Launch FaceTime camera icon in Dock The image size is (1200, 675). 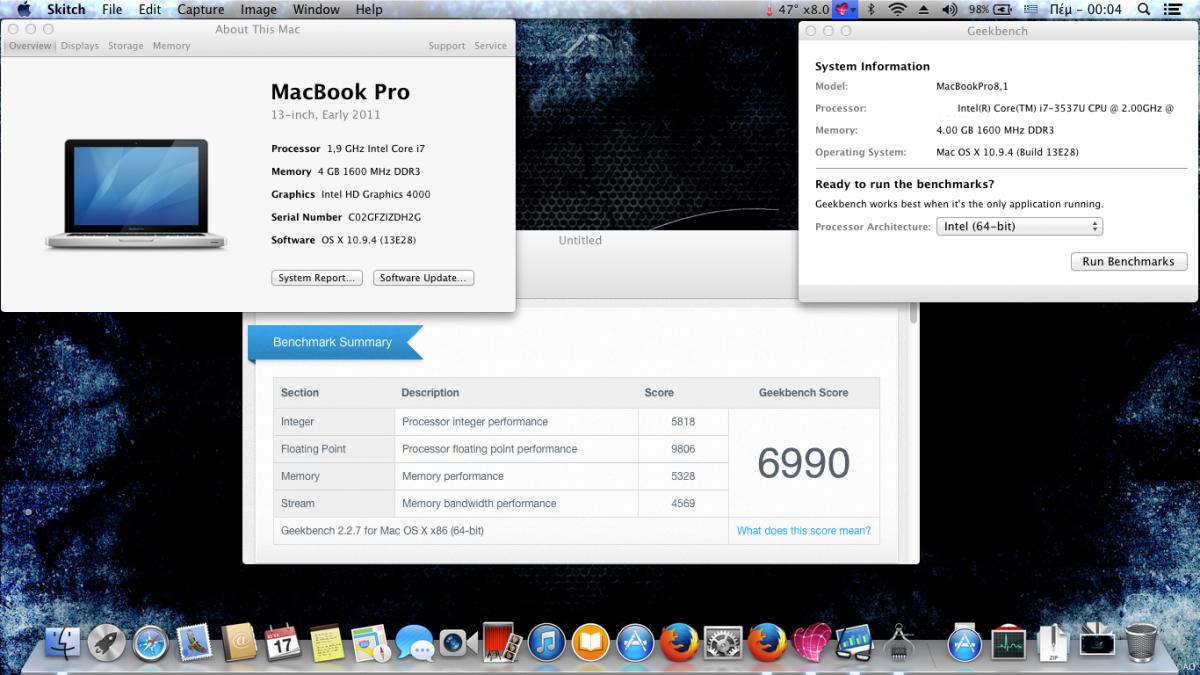pyautogui.click(x=458, y=642)
